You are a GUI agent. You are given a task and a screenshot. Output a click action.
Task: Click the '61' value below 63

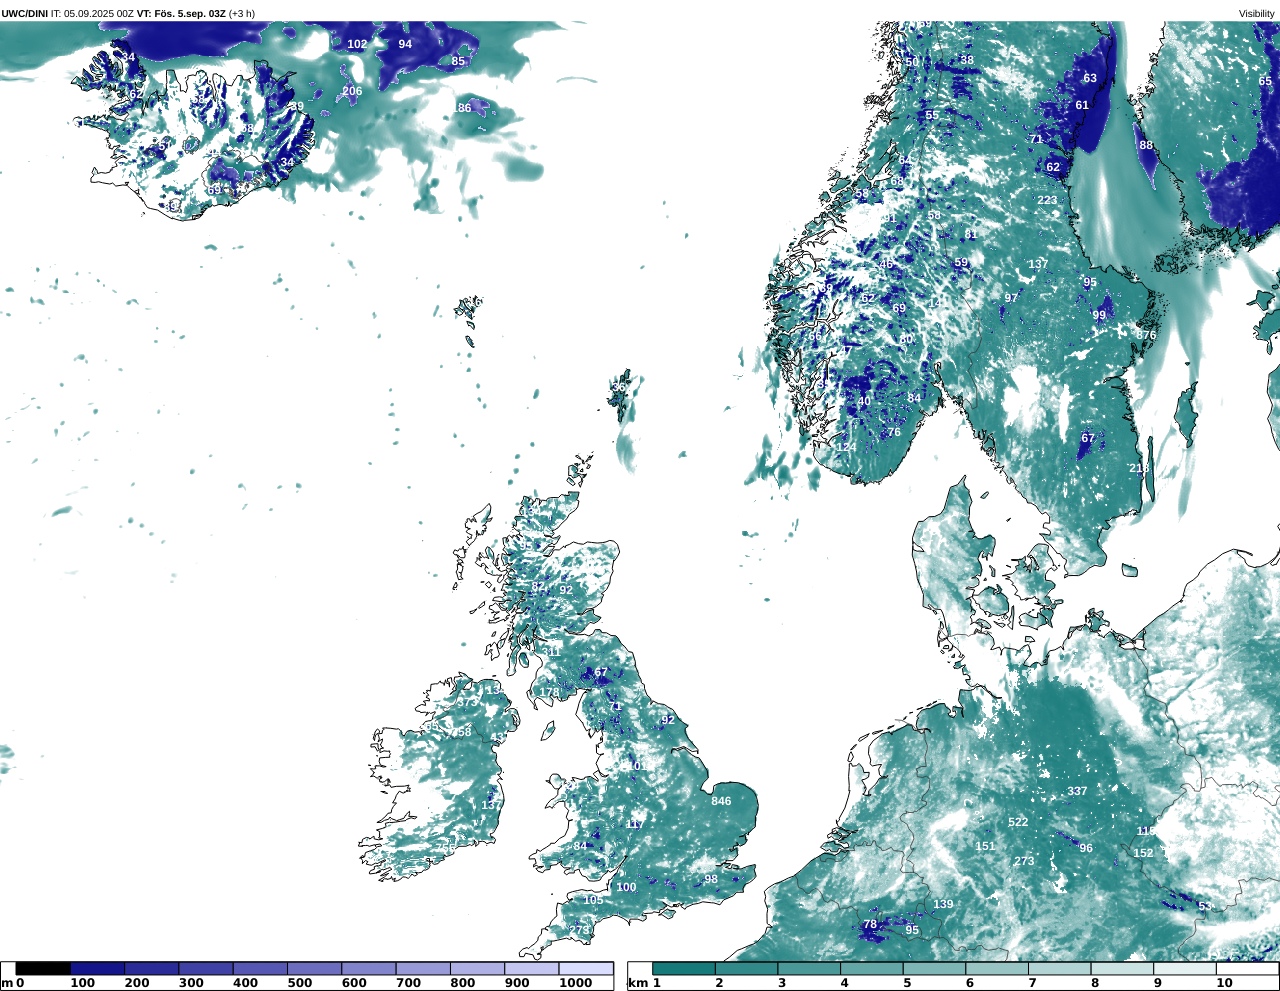pos(1082,105)
